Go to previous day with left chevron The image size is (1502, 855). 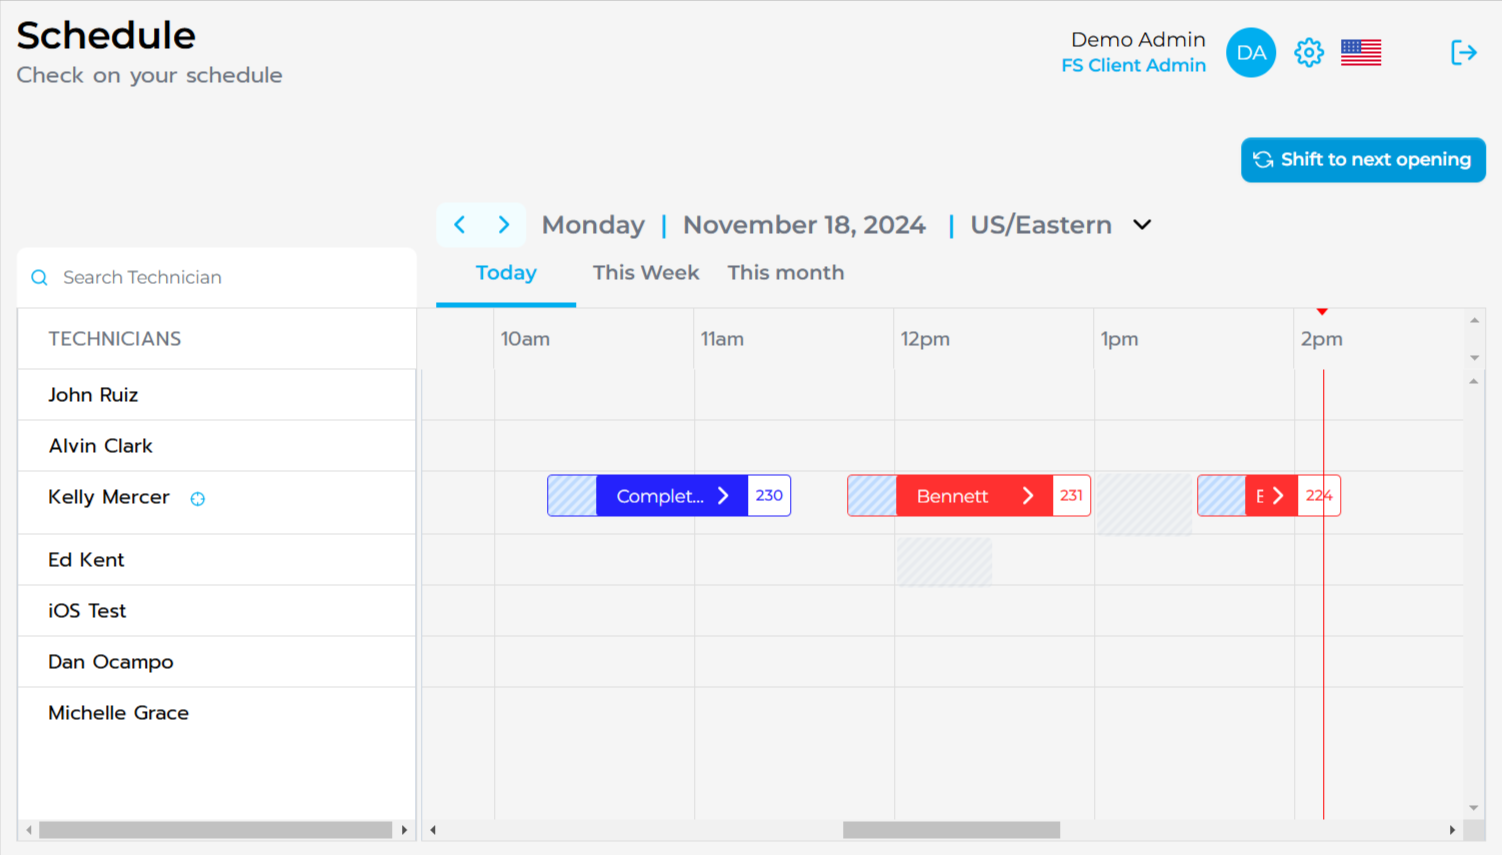click(459, 224)
